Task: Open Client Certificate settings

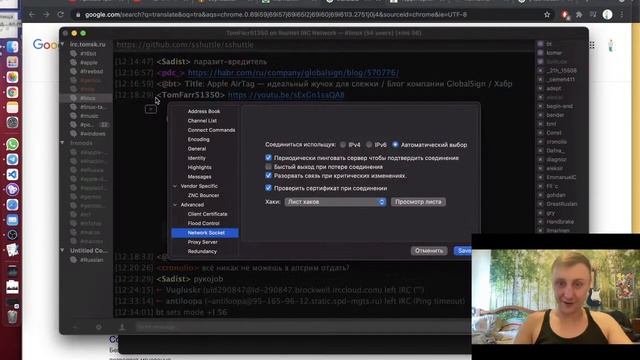Action: (x=207, y=214)
